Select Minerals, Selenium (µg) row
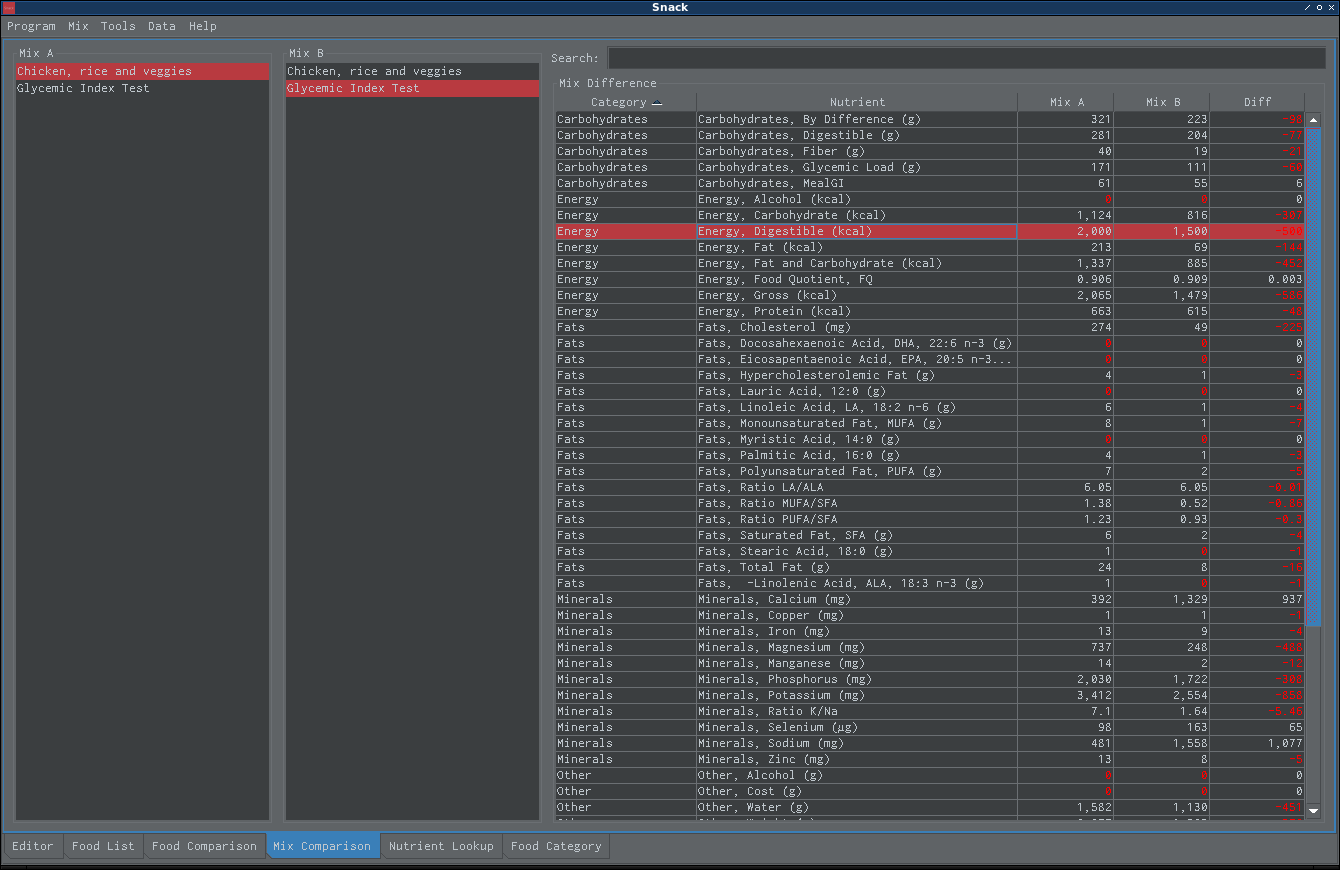The image size is (1340, 870). tap(929, 727)
